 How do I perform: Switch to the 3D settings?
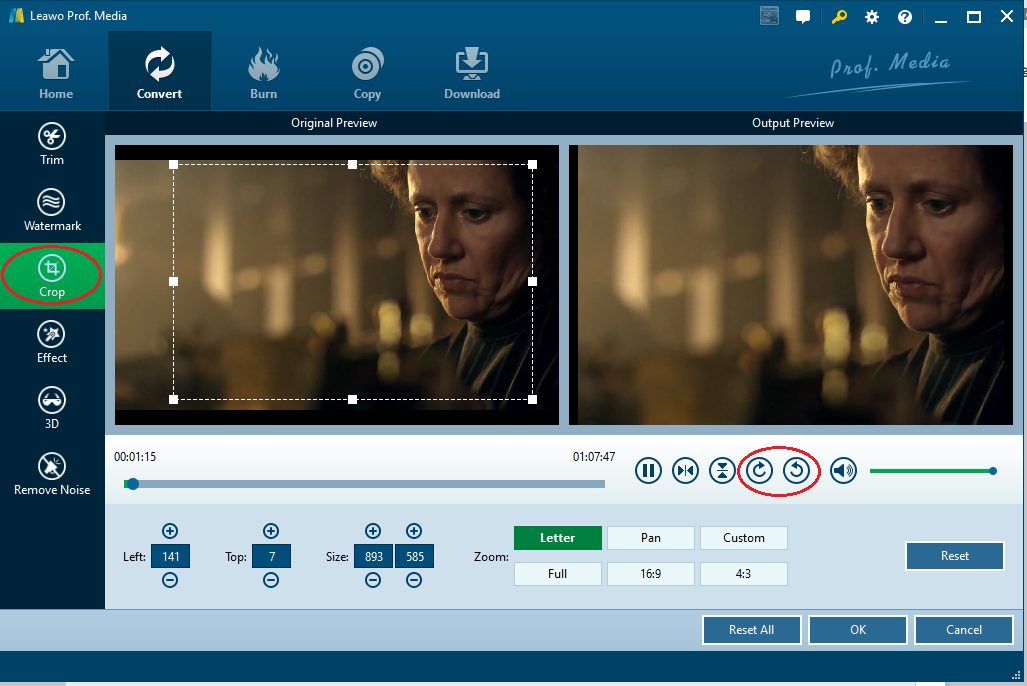(x=52, y=408)
